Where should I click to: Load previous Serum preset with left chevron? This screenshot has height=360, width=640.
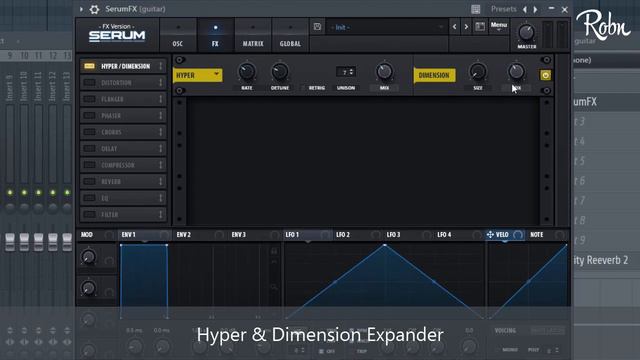click(x=454, y=27)
